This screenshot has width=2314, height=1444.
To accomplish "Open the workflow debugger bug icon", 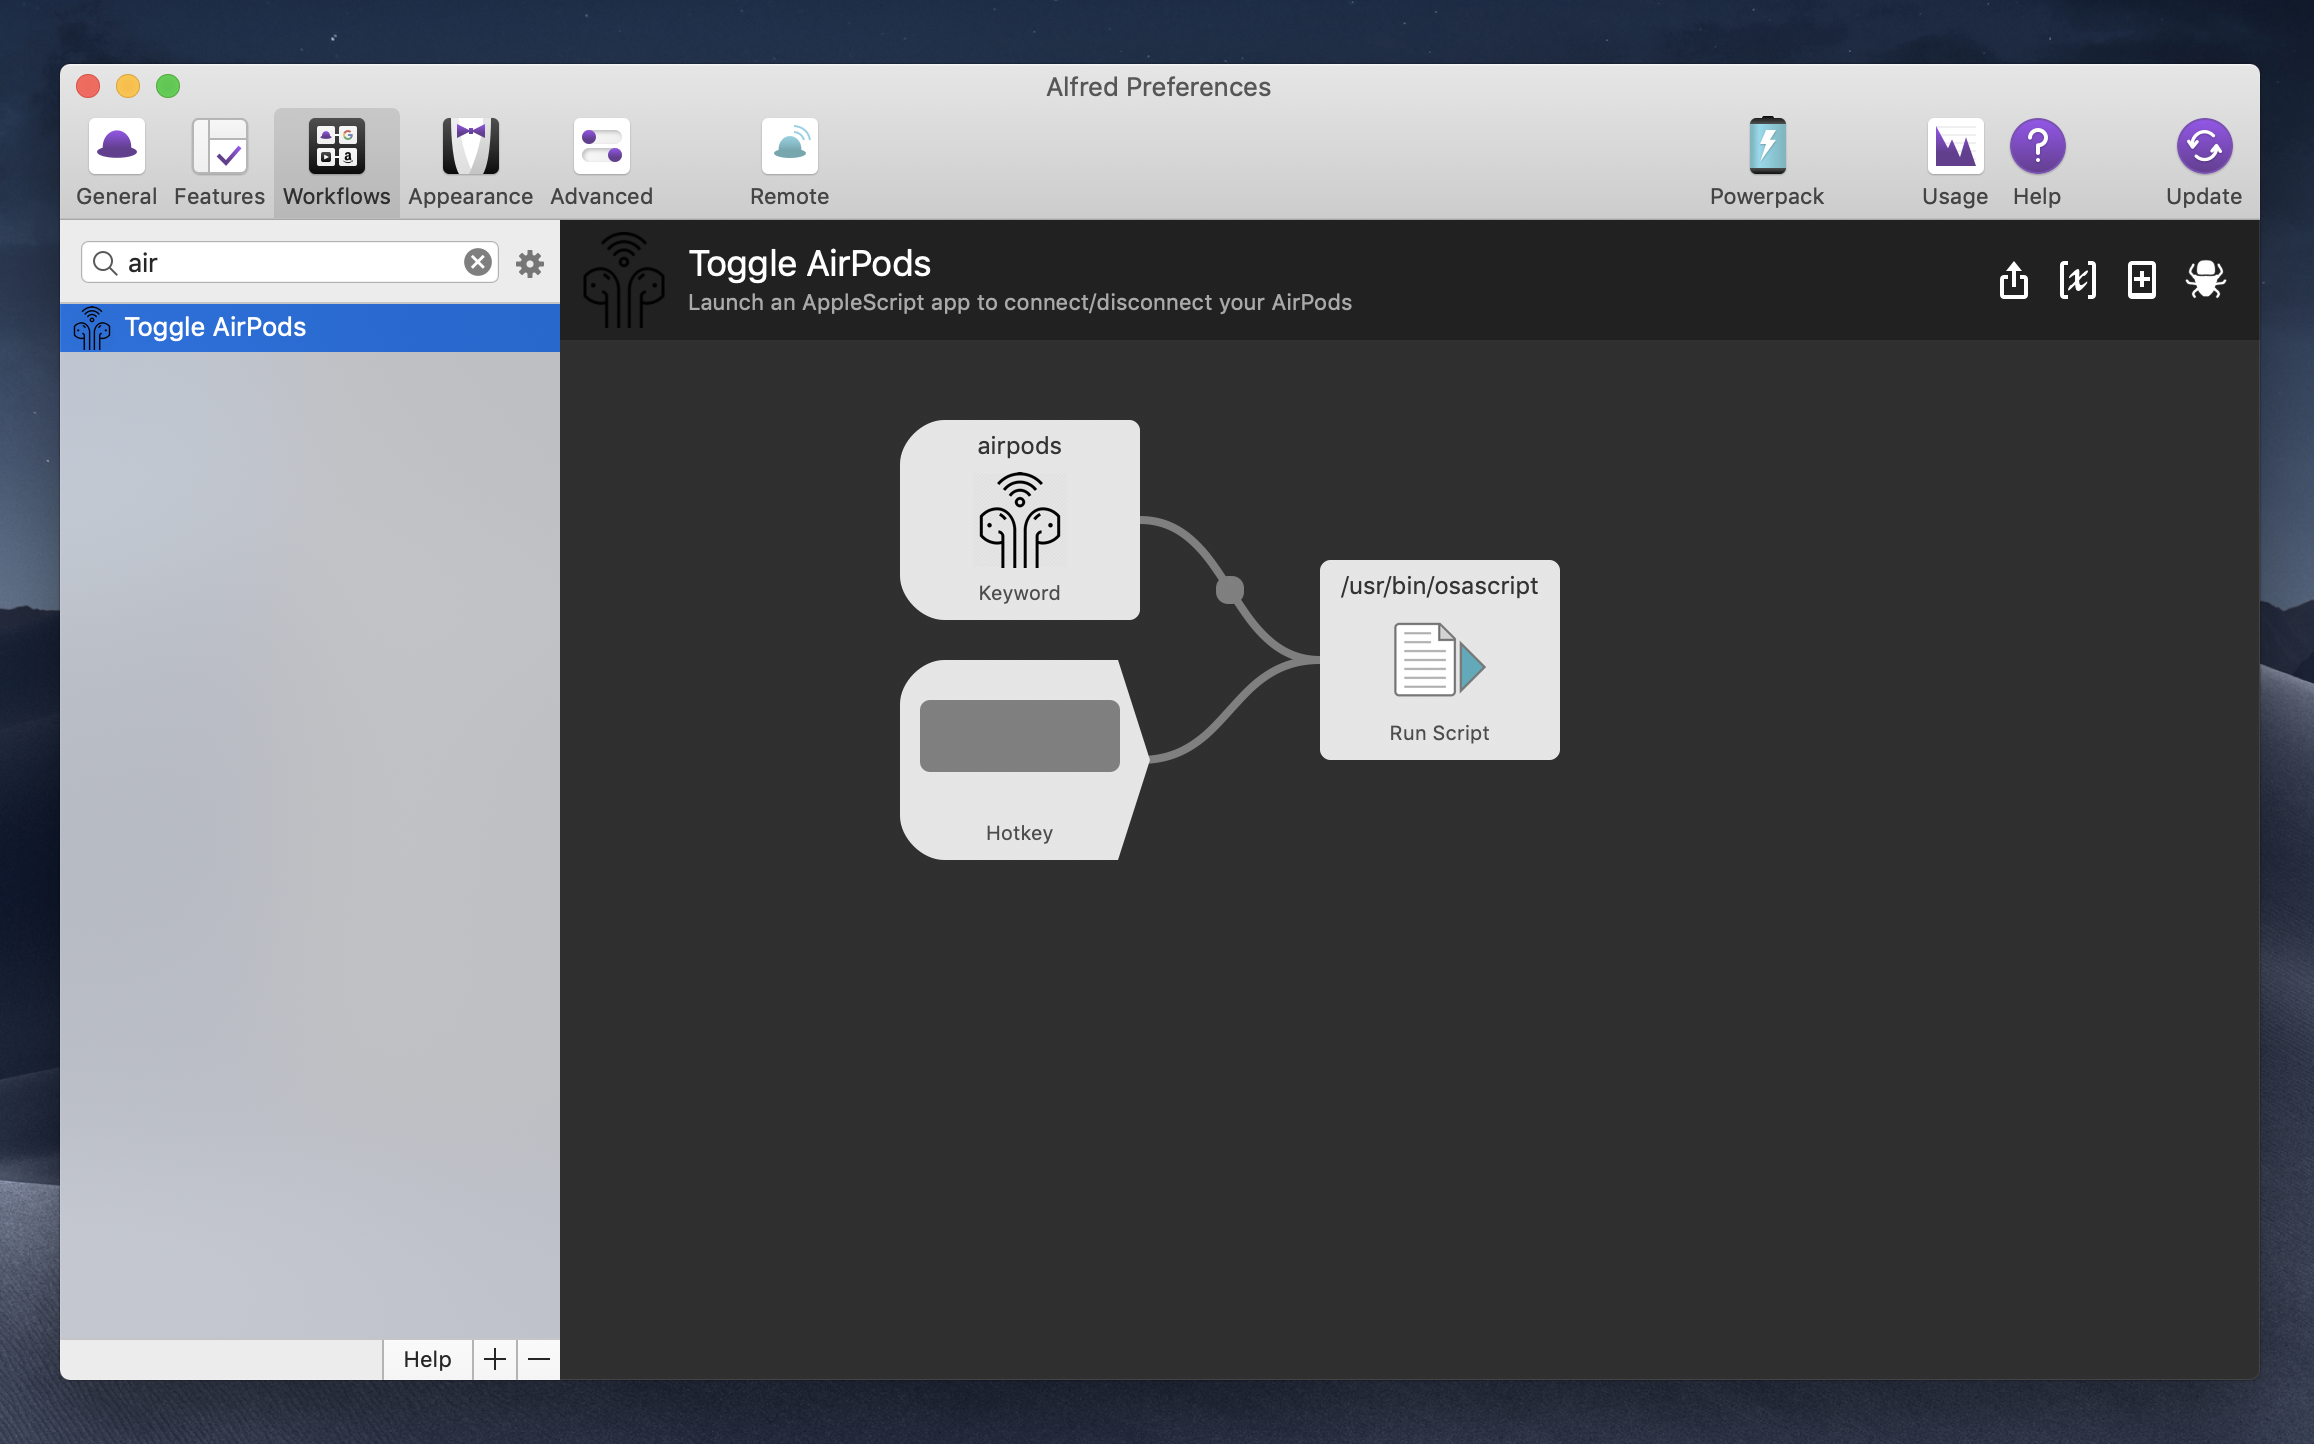I will 2205,280.
